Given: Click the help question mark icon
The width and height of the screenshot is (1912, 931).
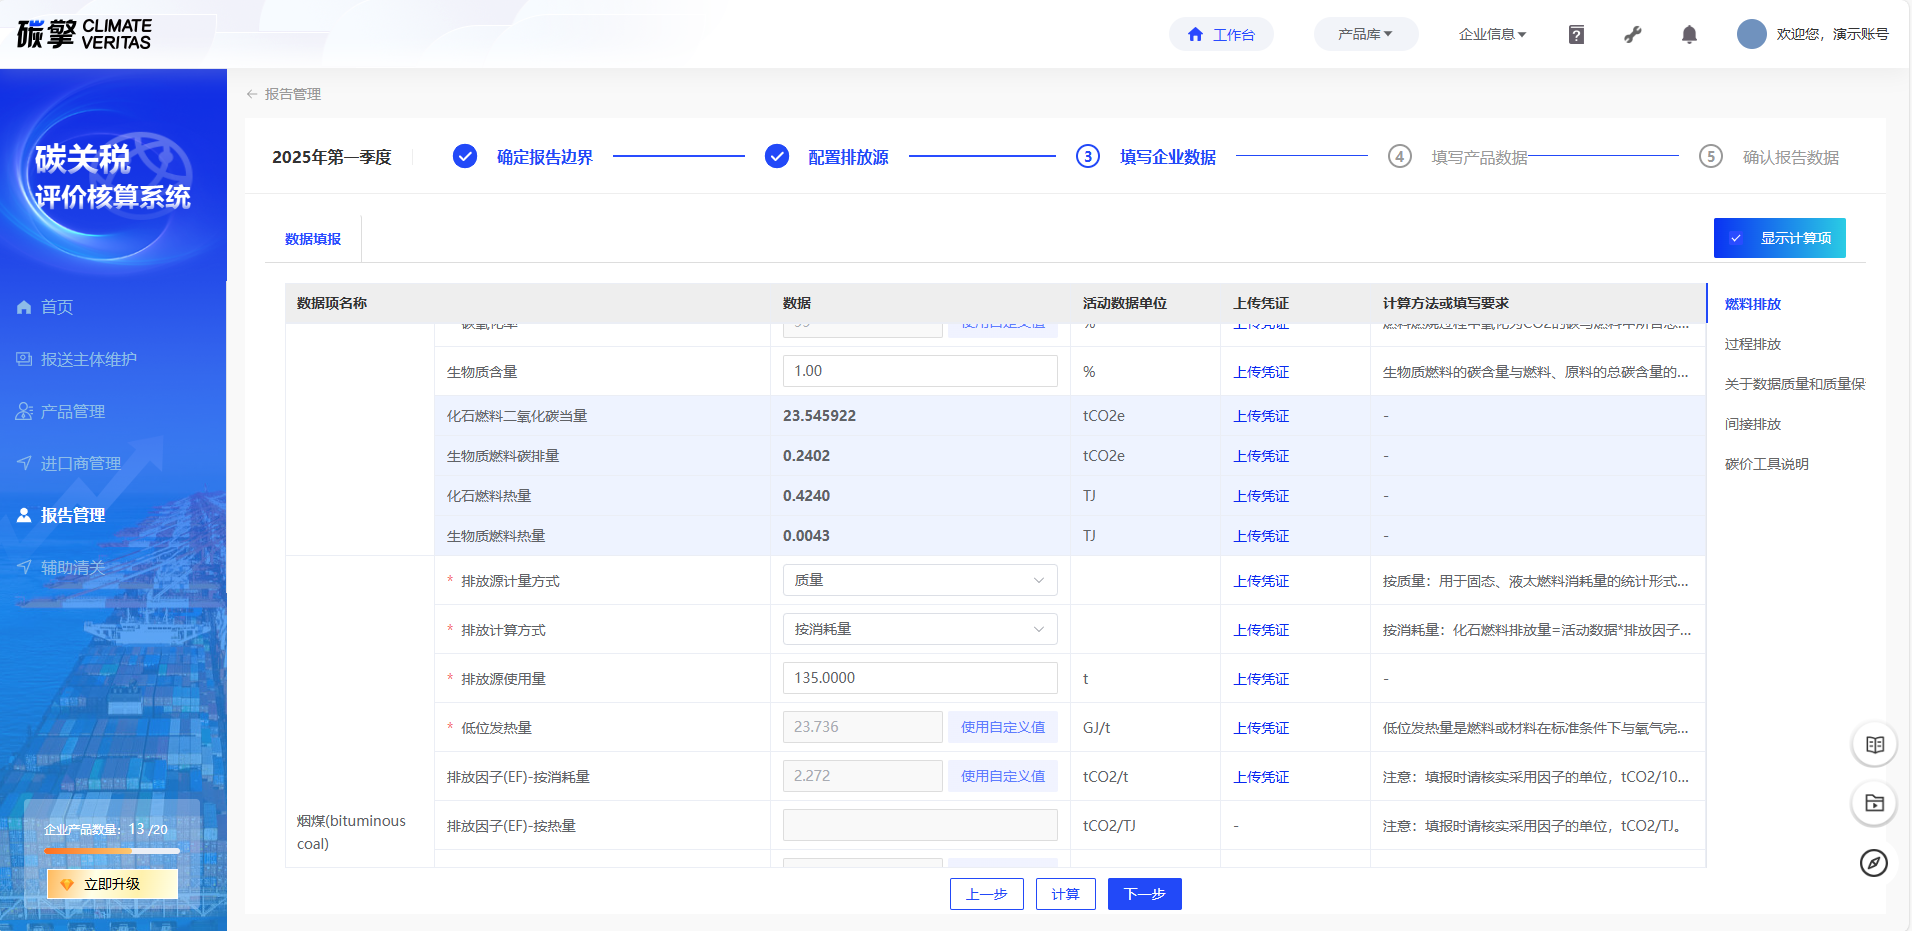Looking at the screenshot, I should (x=1576, y=35).
